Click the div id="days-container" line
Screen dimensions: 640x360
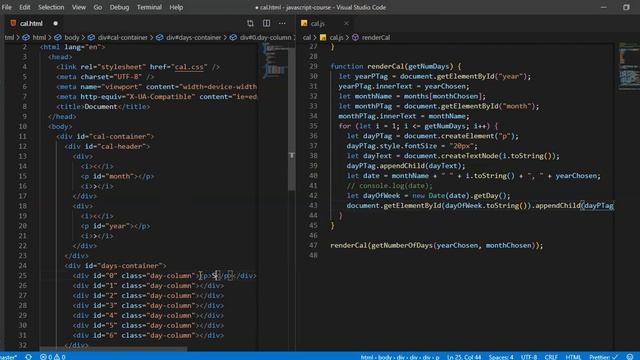coord(116,266)
